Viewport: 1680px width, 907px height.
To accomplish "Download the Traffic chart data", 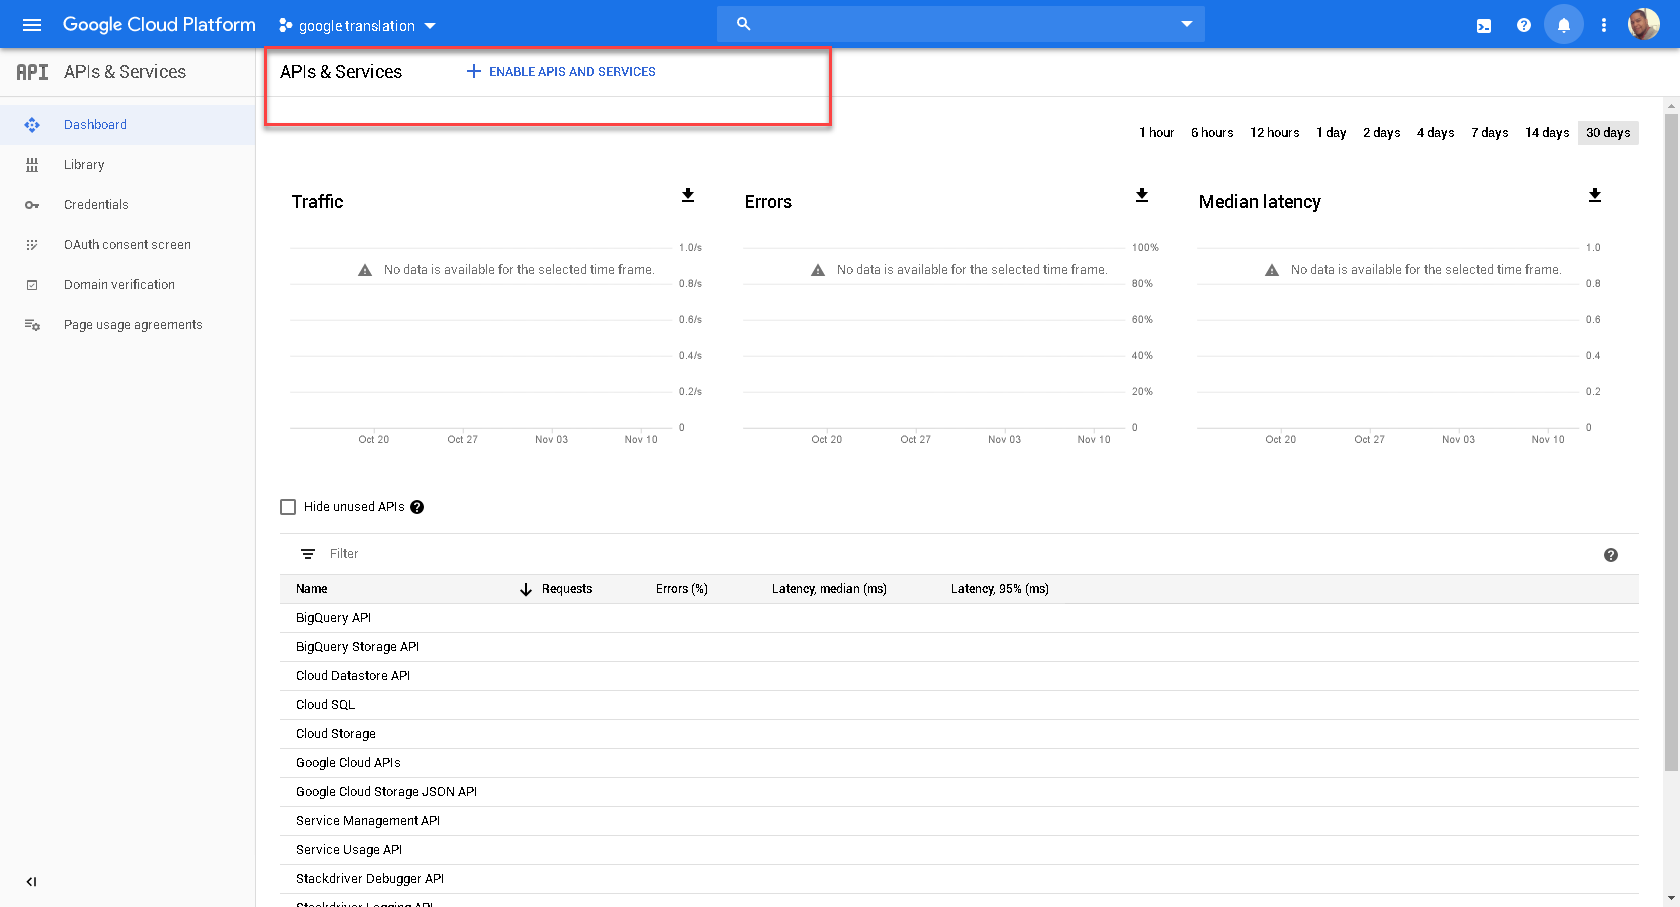I will click(688, 195).
